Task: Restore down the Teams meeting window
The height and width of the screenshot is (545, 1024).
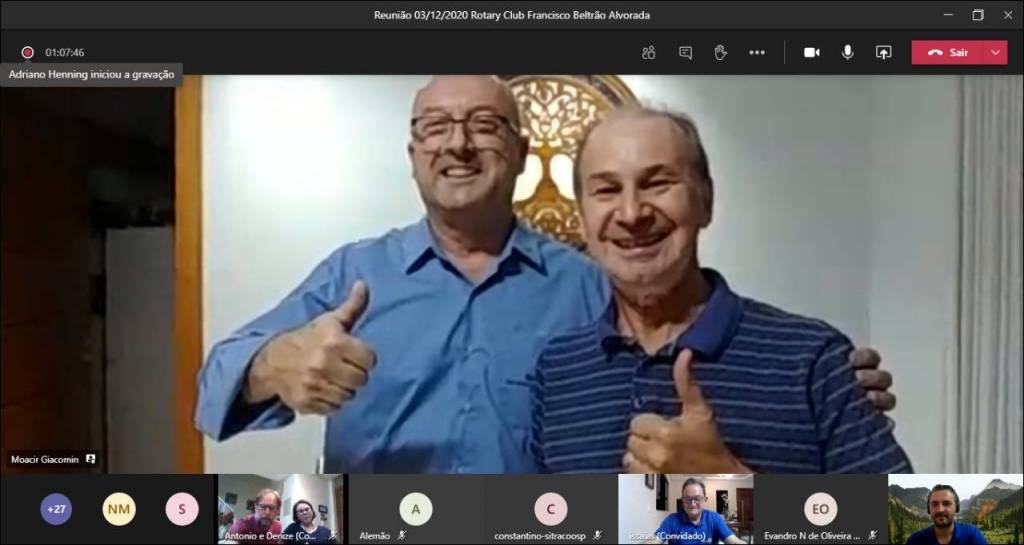Action: [977, 14]
